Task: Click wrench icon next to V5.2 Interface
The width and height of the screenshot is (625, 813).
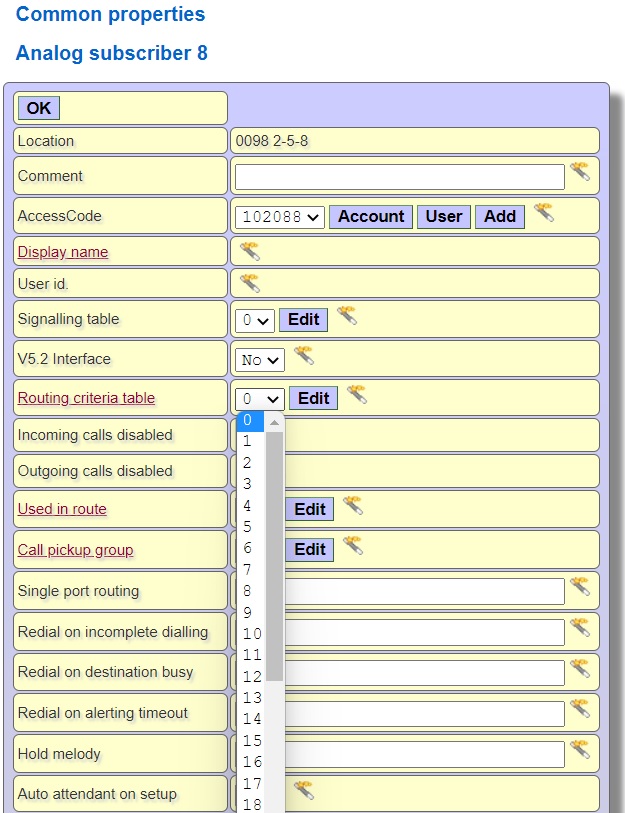Action: click(303, 355)
